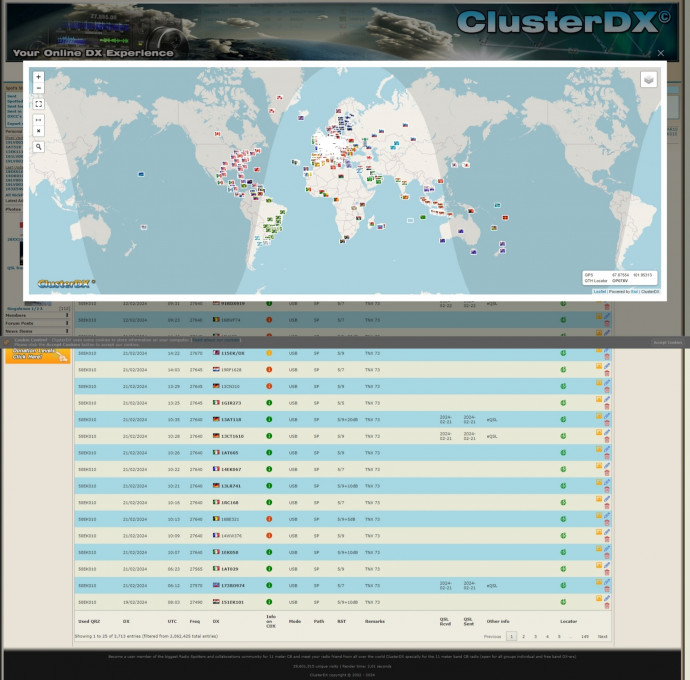Open callsign 173RO974 in the DX column
This screenshot has width=690, height=680.
233,585
